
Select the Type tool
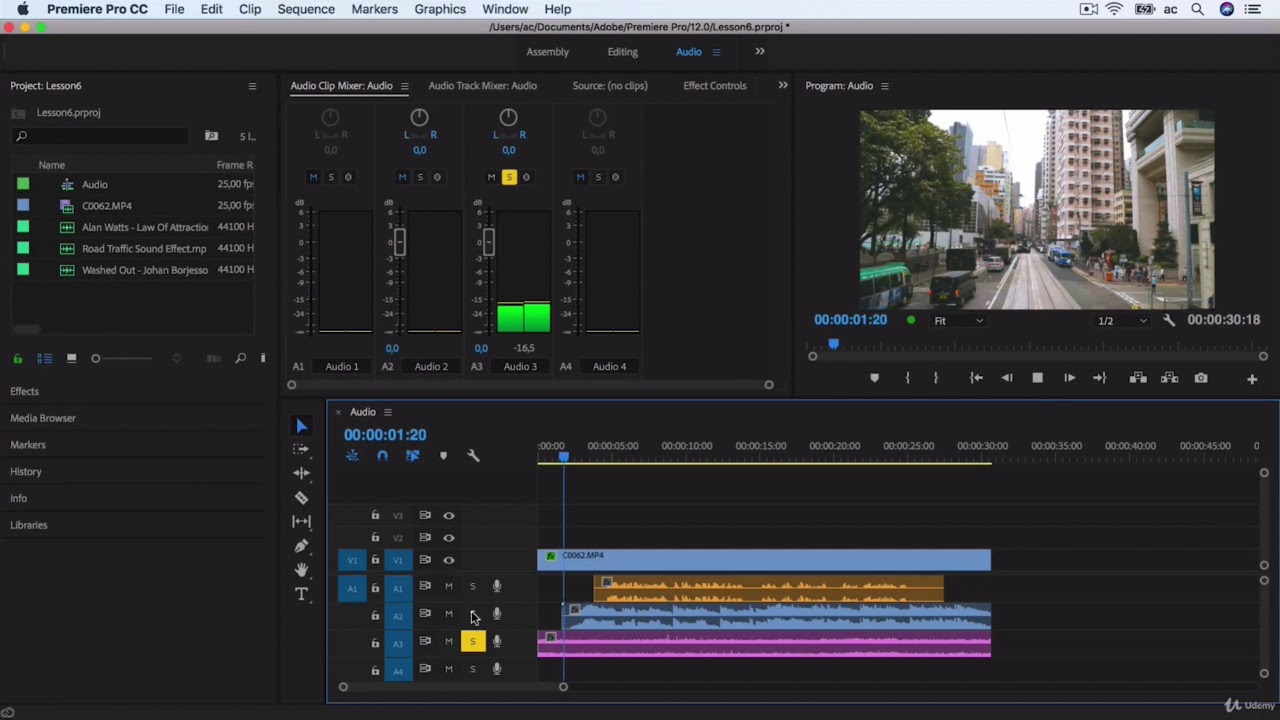tap(301, 594)
